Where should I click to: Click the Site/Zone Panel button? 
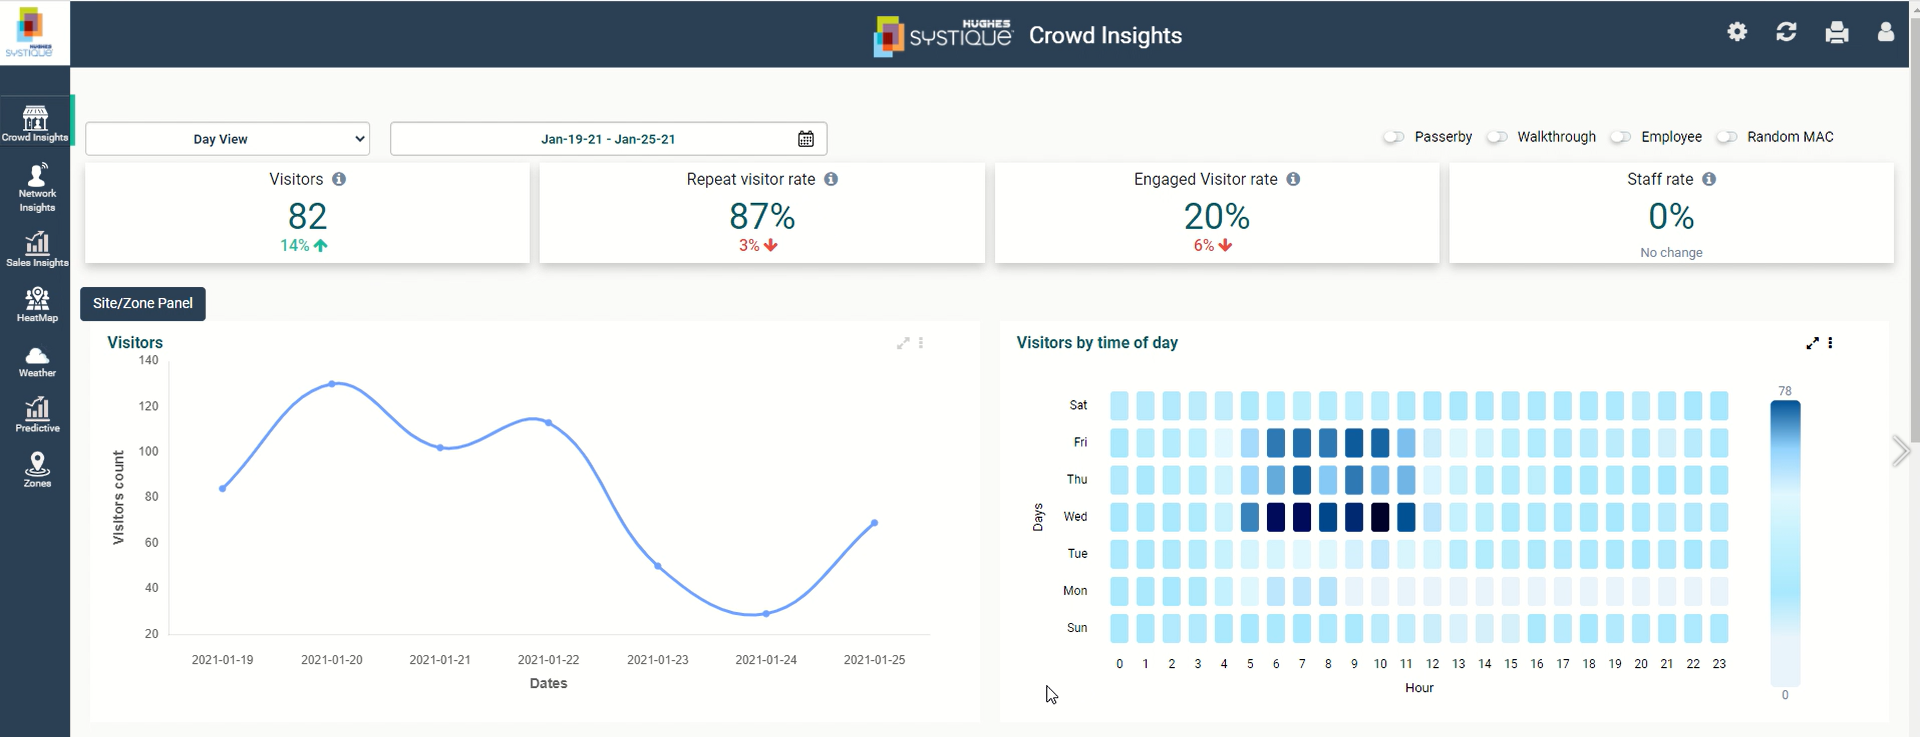point(143,303)
